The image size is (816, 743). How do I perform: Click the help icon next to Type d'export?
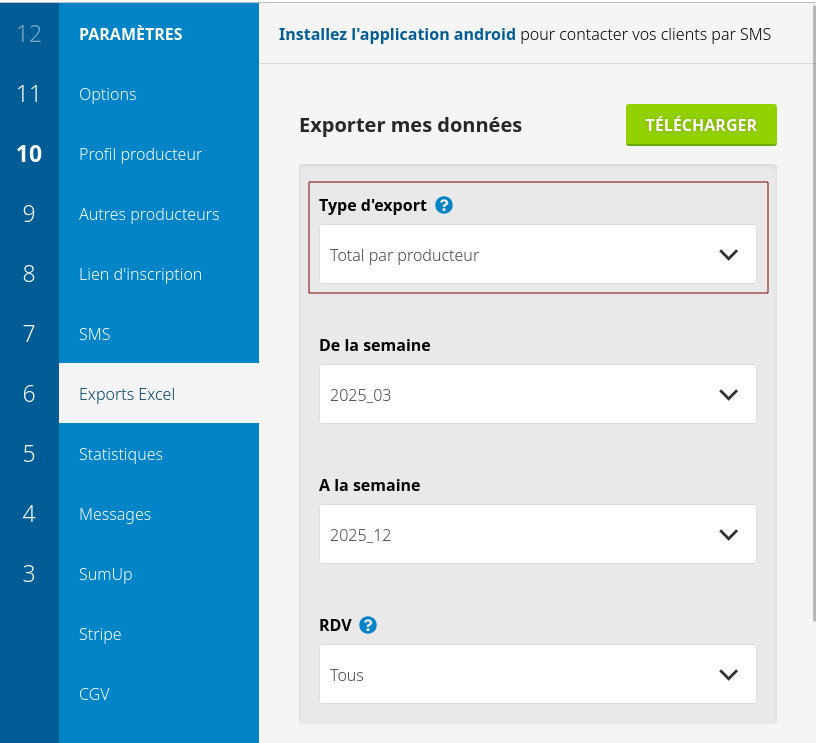[445, 205]
